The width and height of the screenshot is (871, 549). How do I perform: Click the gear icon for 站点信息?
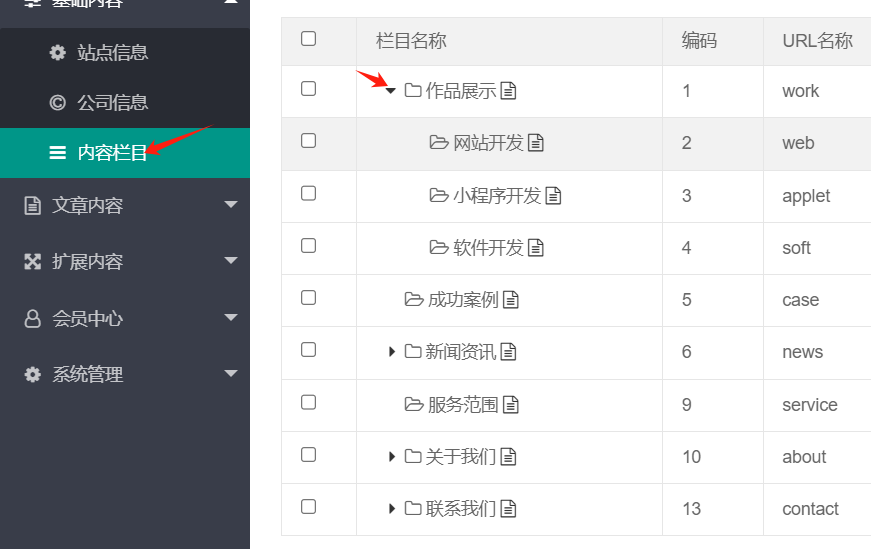(x=58, y=52)
